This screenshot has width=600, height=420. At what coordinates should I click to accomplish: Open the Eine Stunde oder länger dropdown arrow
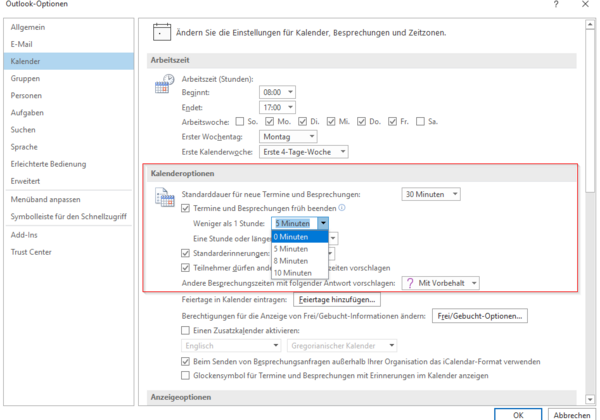[333, 238]
